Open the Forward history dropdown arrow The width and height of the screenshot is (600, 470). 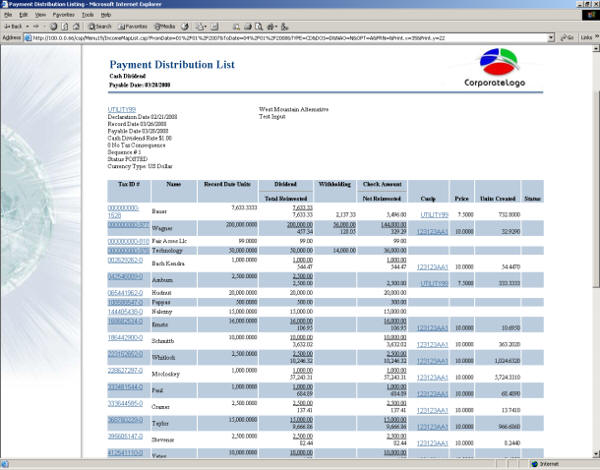coord(44,26)
